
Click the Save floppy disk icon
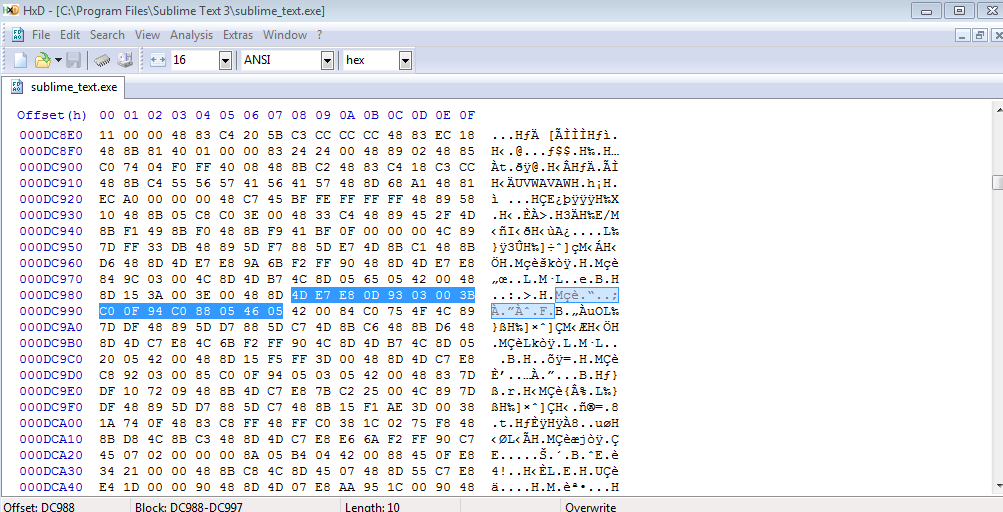[74, 60]
